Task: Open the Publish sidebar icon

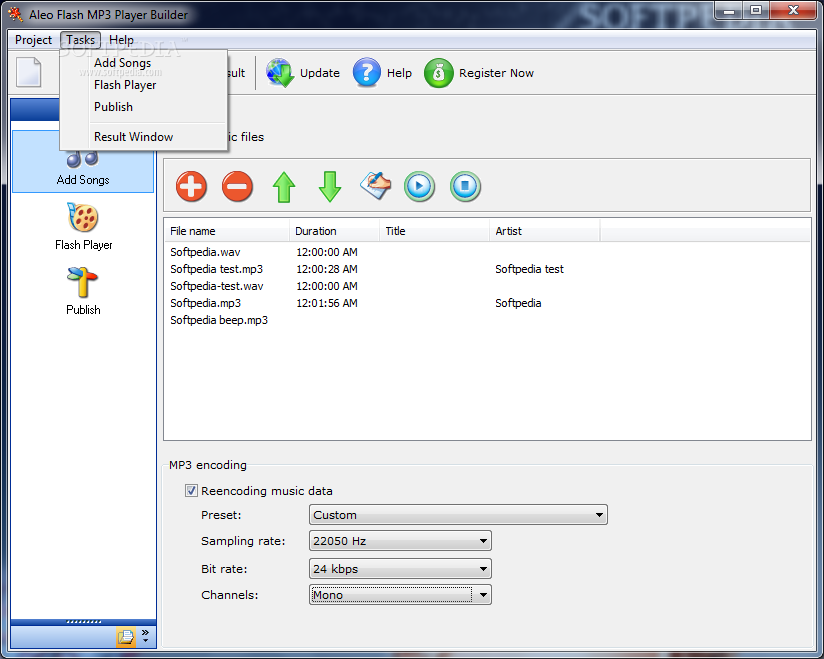Action: 83,282
